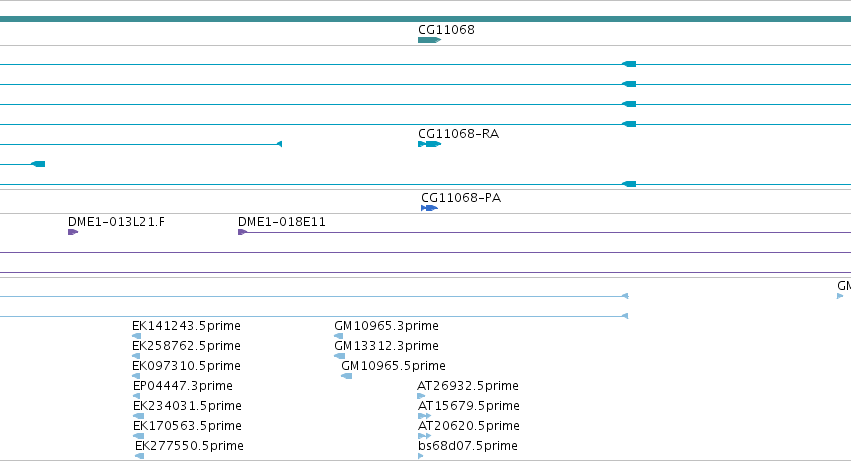This screenshot has height=461, width=851.
Task: Click the bs68d07.5prime label
Action: 468,446
